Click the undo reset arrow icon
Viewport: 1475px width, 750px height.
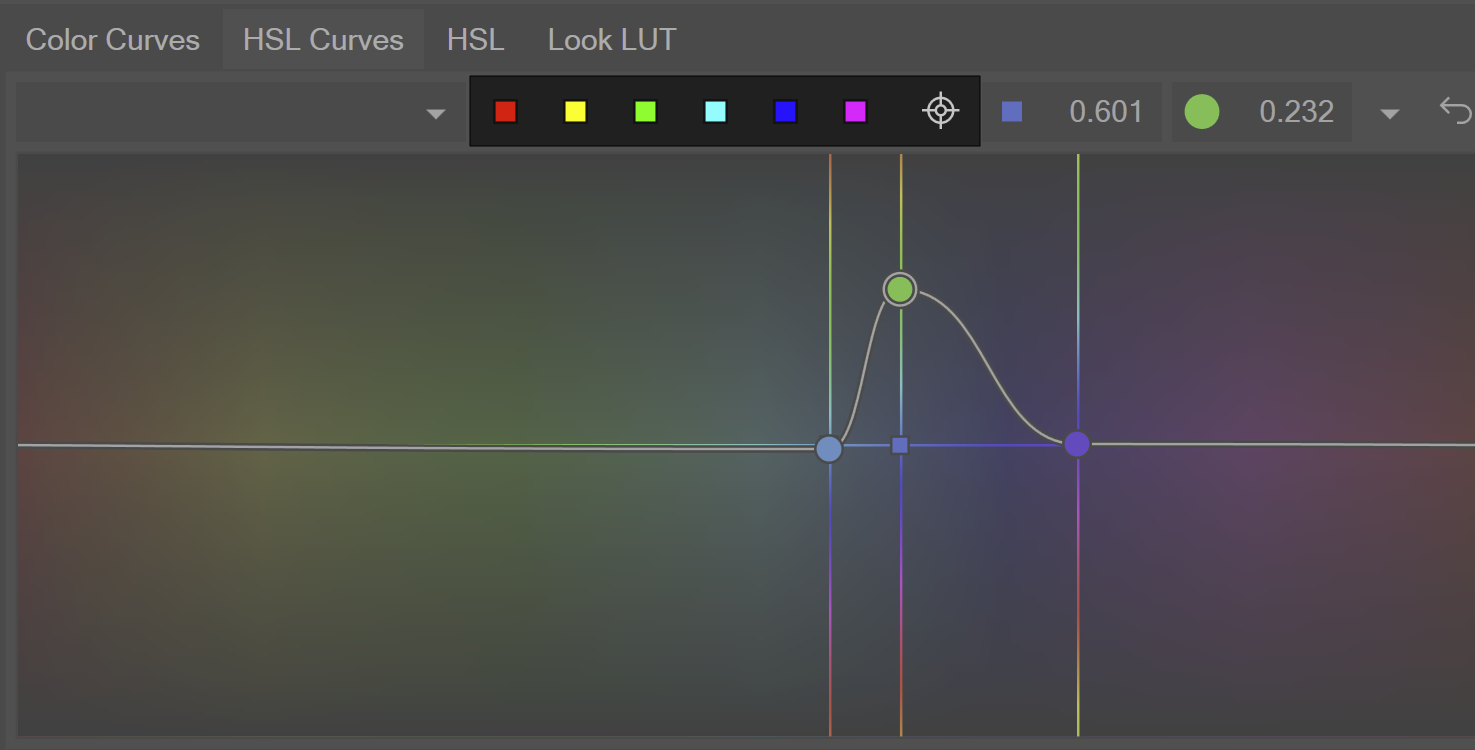1455,109
